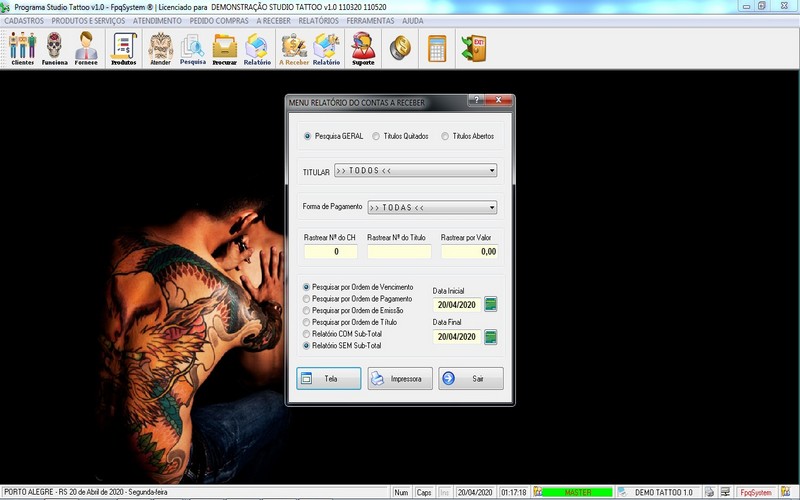Open the Suporte toolbar icon

(363, 47)
